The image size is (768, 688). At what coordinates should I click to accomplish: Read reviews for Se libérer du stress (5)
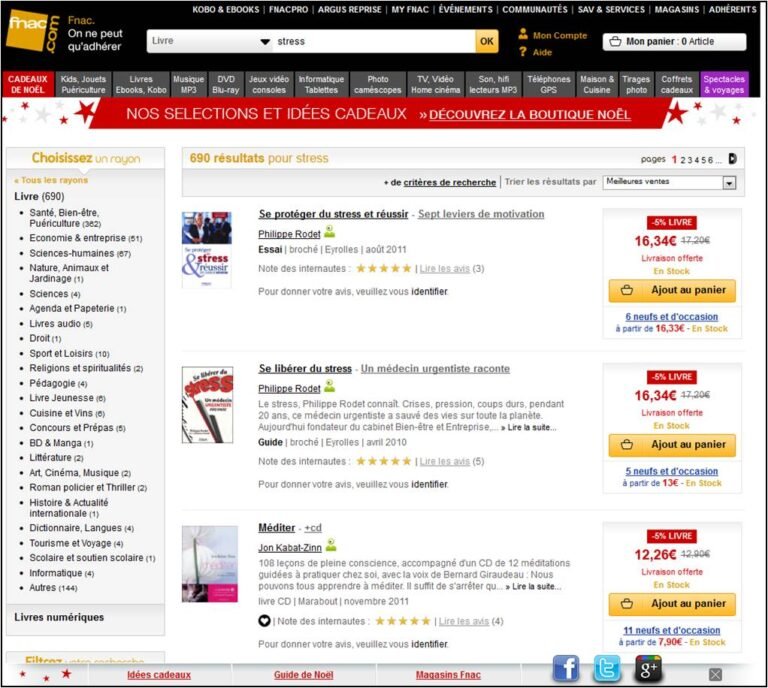(x=444, y=461)
